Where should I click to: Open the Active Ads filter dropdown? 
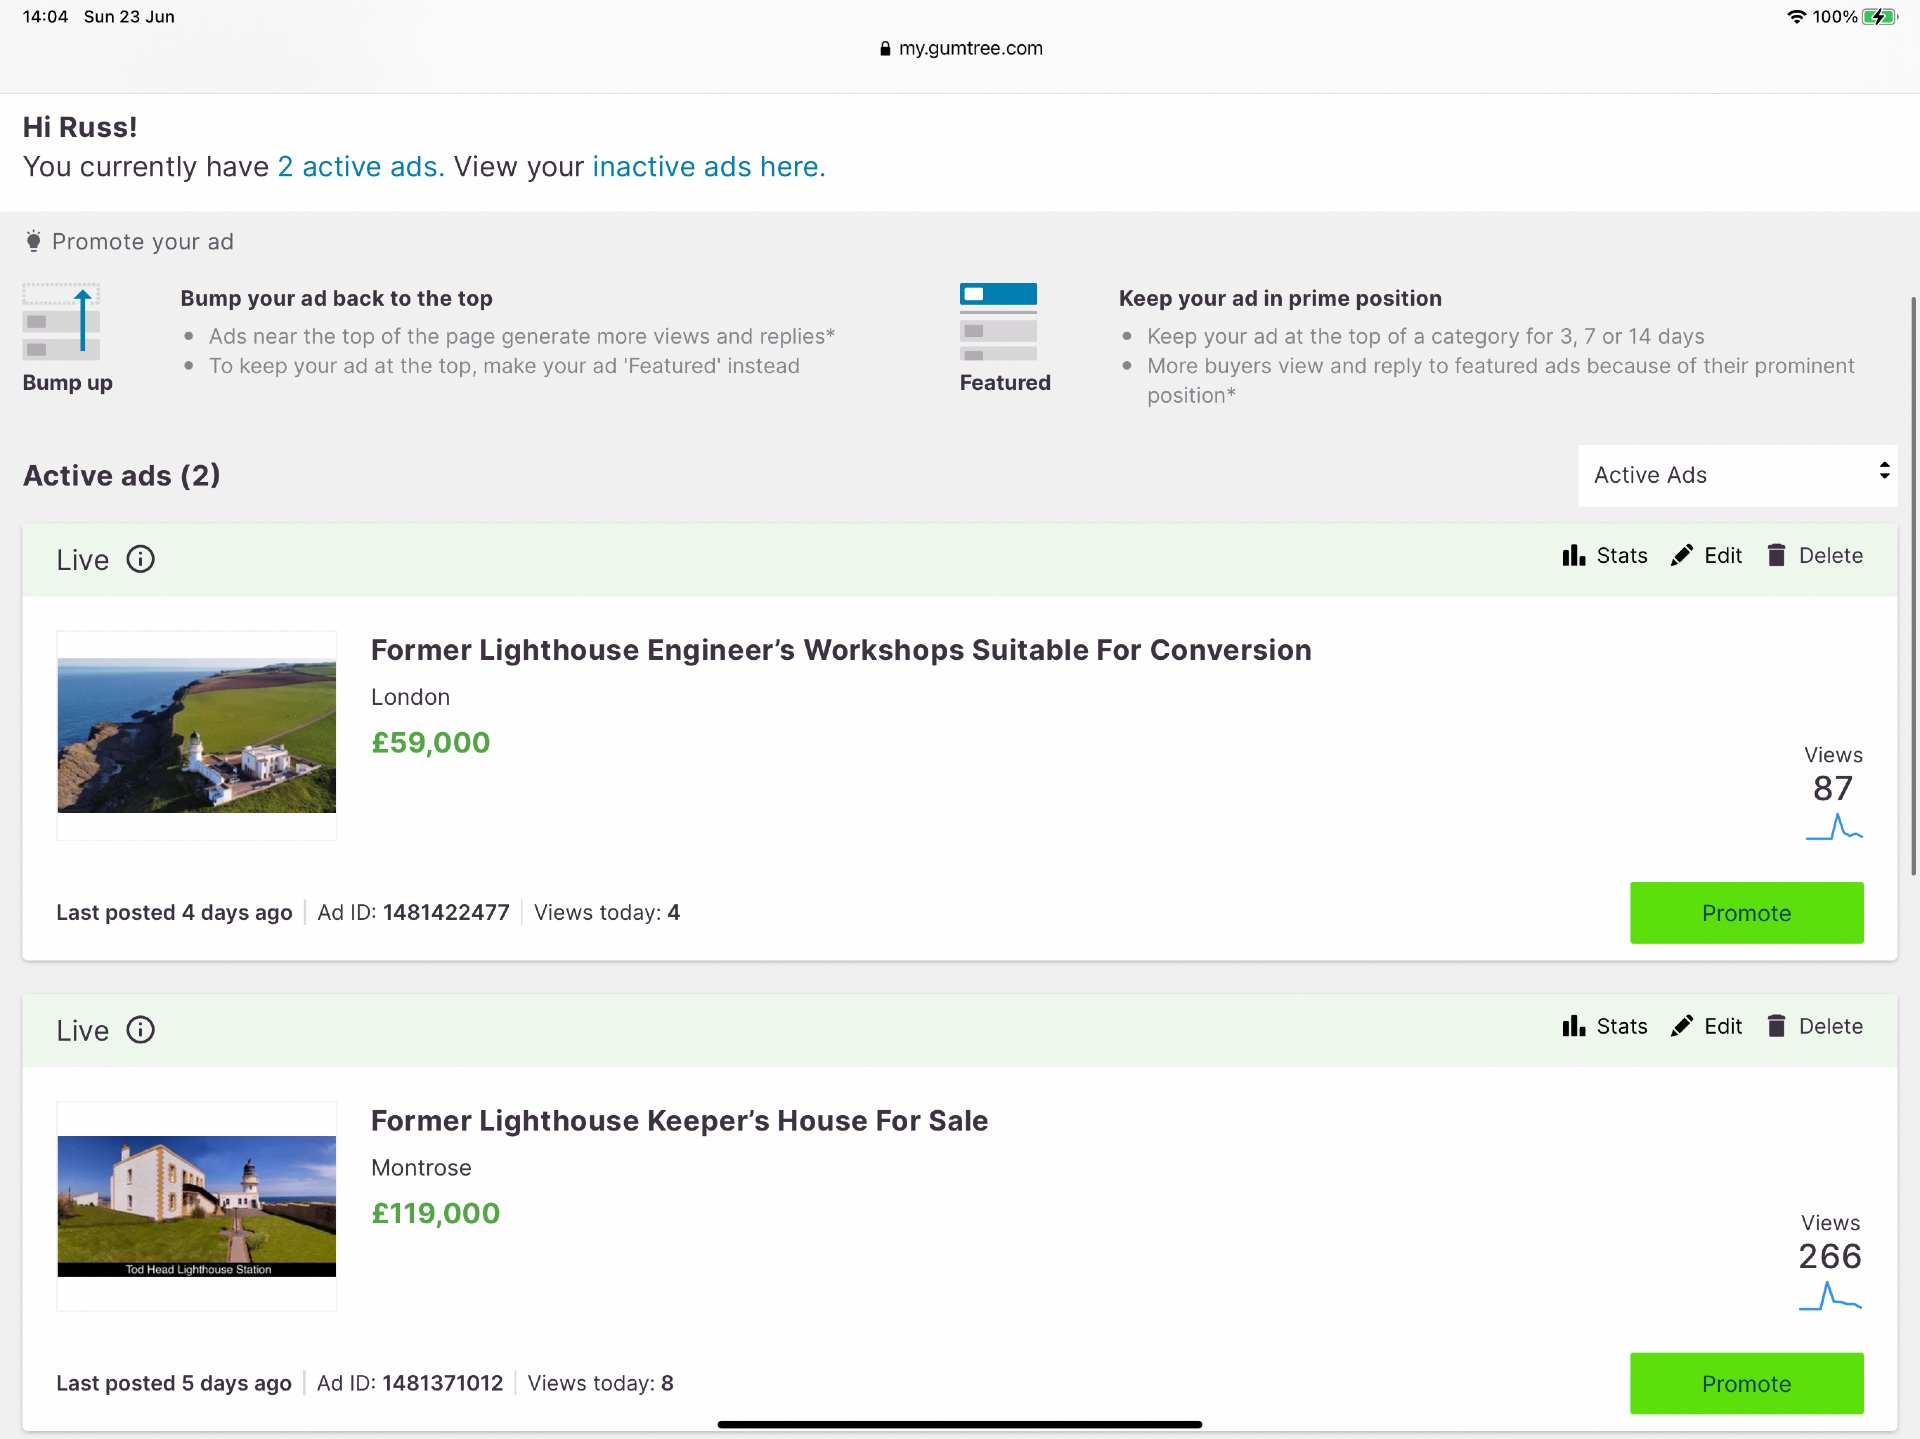click(1738, 475)
